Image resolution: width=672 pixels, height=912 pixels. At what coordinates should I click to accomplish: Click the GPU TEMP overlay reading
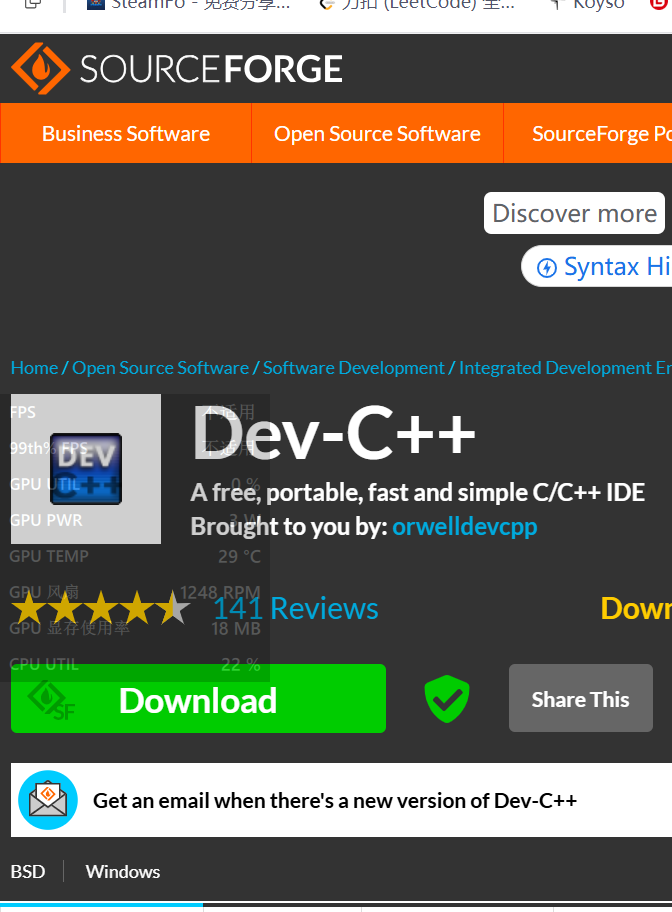[x=135, y=556]
